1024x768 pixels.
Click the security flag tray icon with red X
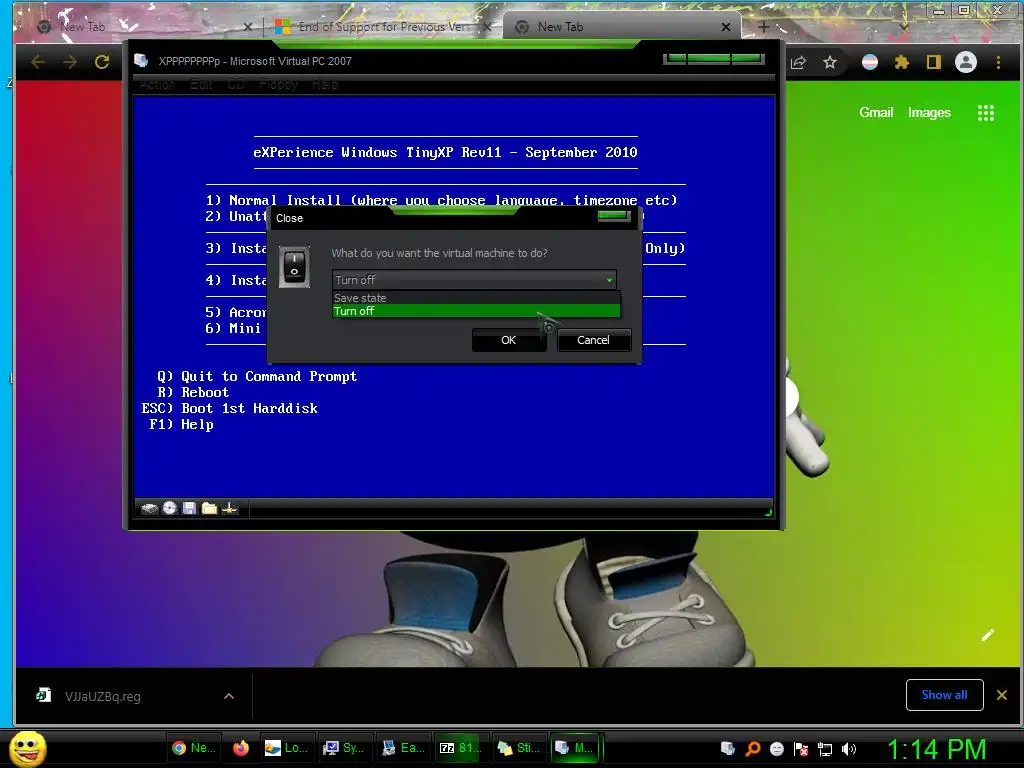coord(801,749)
